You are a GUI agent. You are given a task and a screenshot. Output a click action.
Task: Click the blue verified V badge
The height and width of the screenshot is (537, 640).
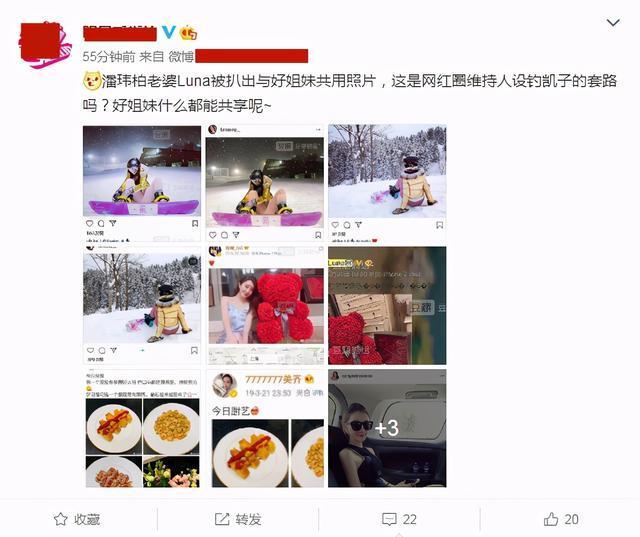(x=169, y=32)
